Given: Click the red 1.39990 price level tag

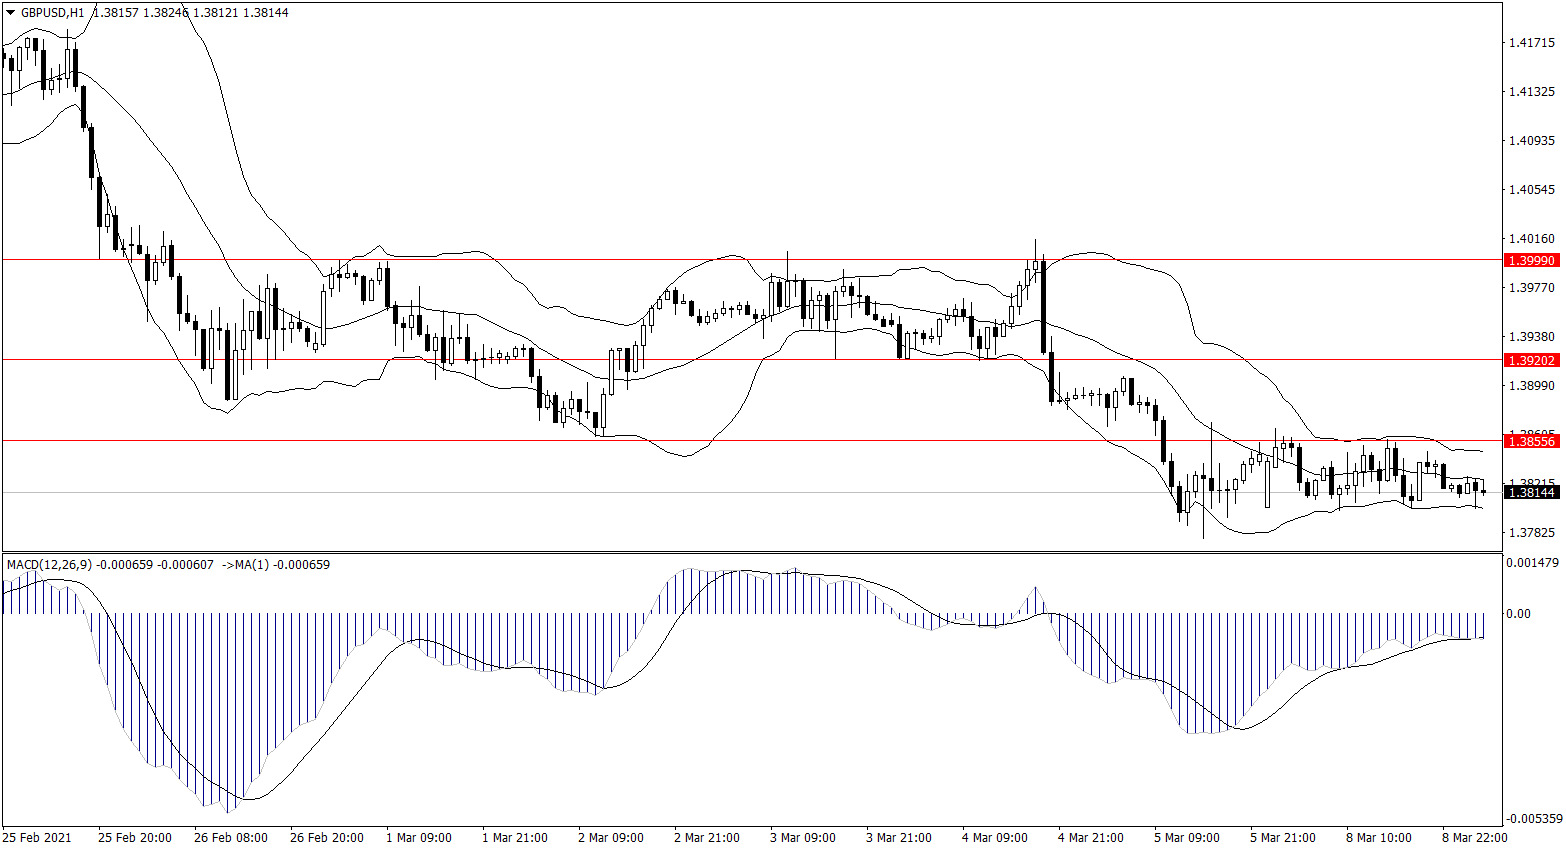Looking at the screenshot, I should click(1531, 260).
